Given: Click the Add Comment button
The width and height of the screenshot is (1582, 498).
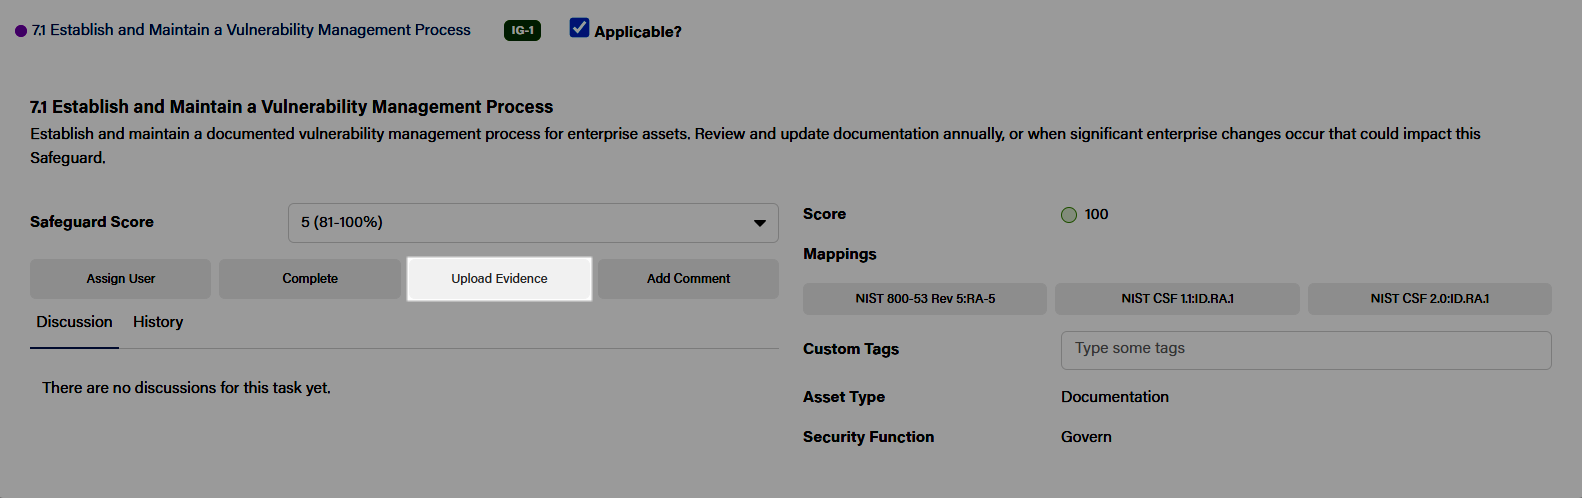Looking at the screenshot, I should (x=688, y=279).
